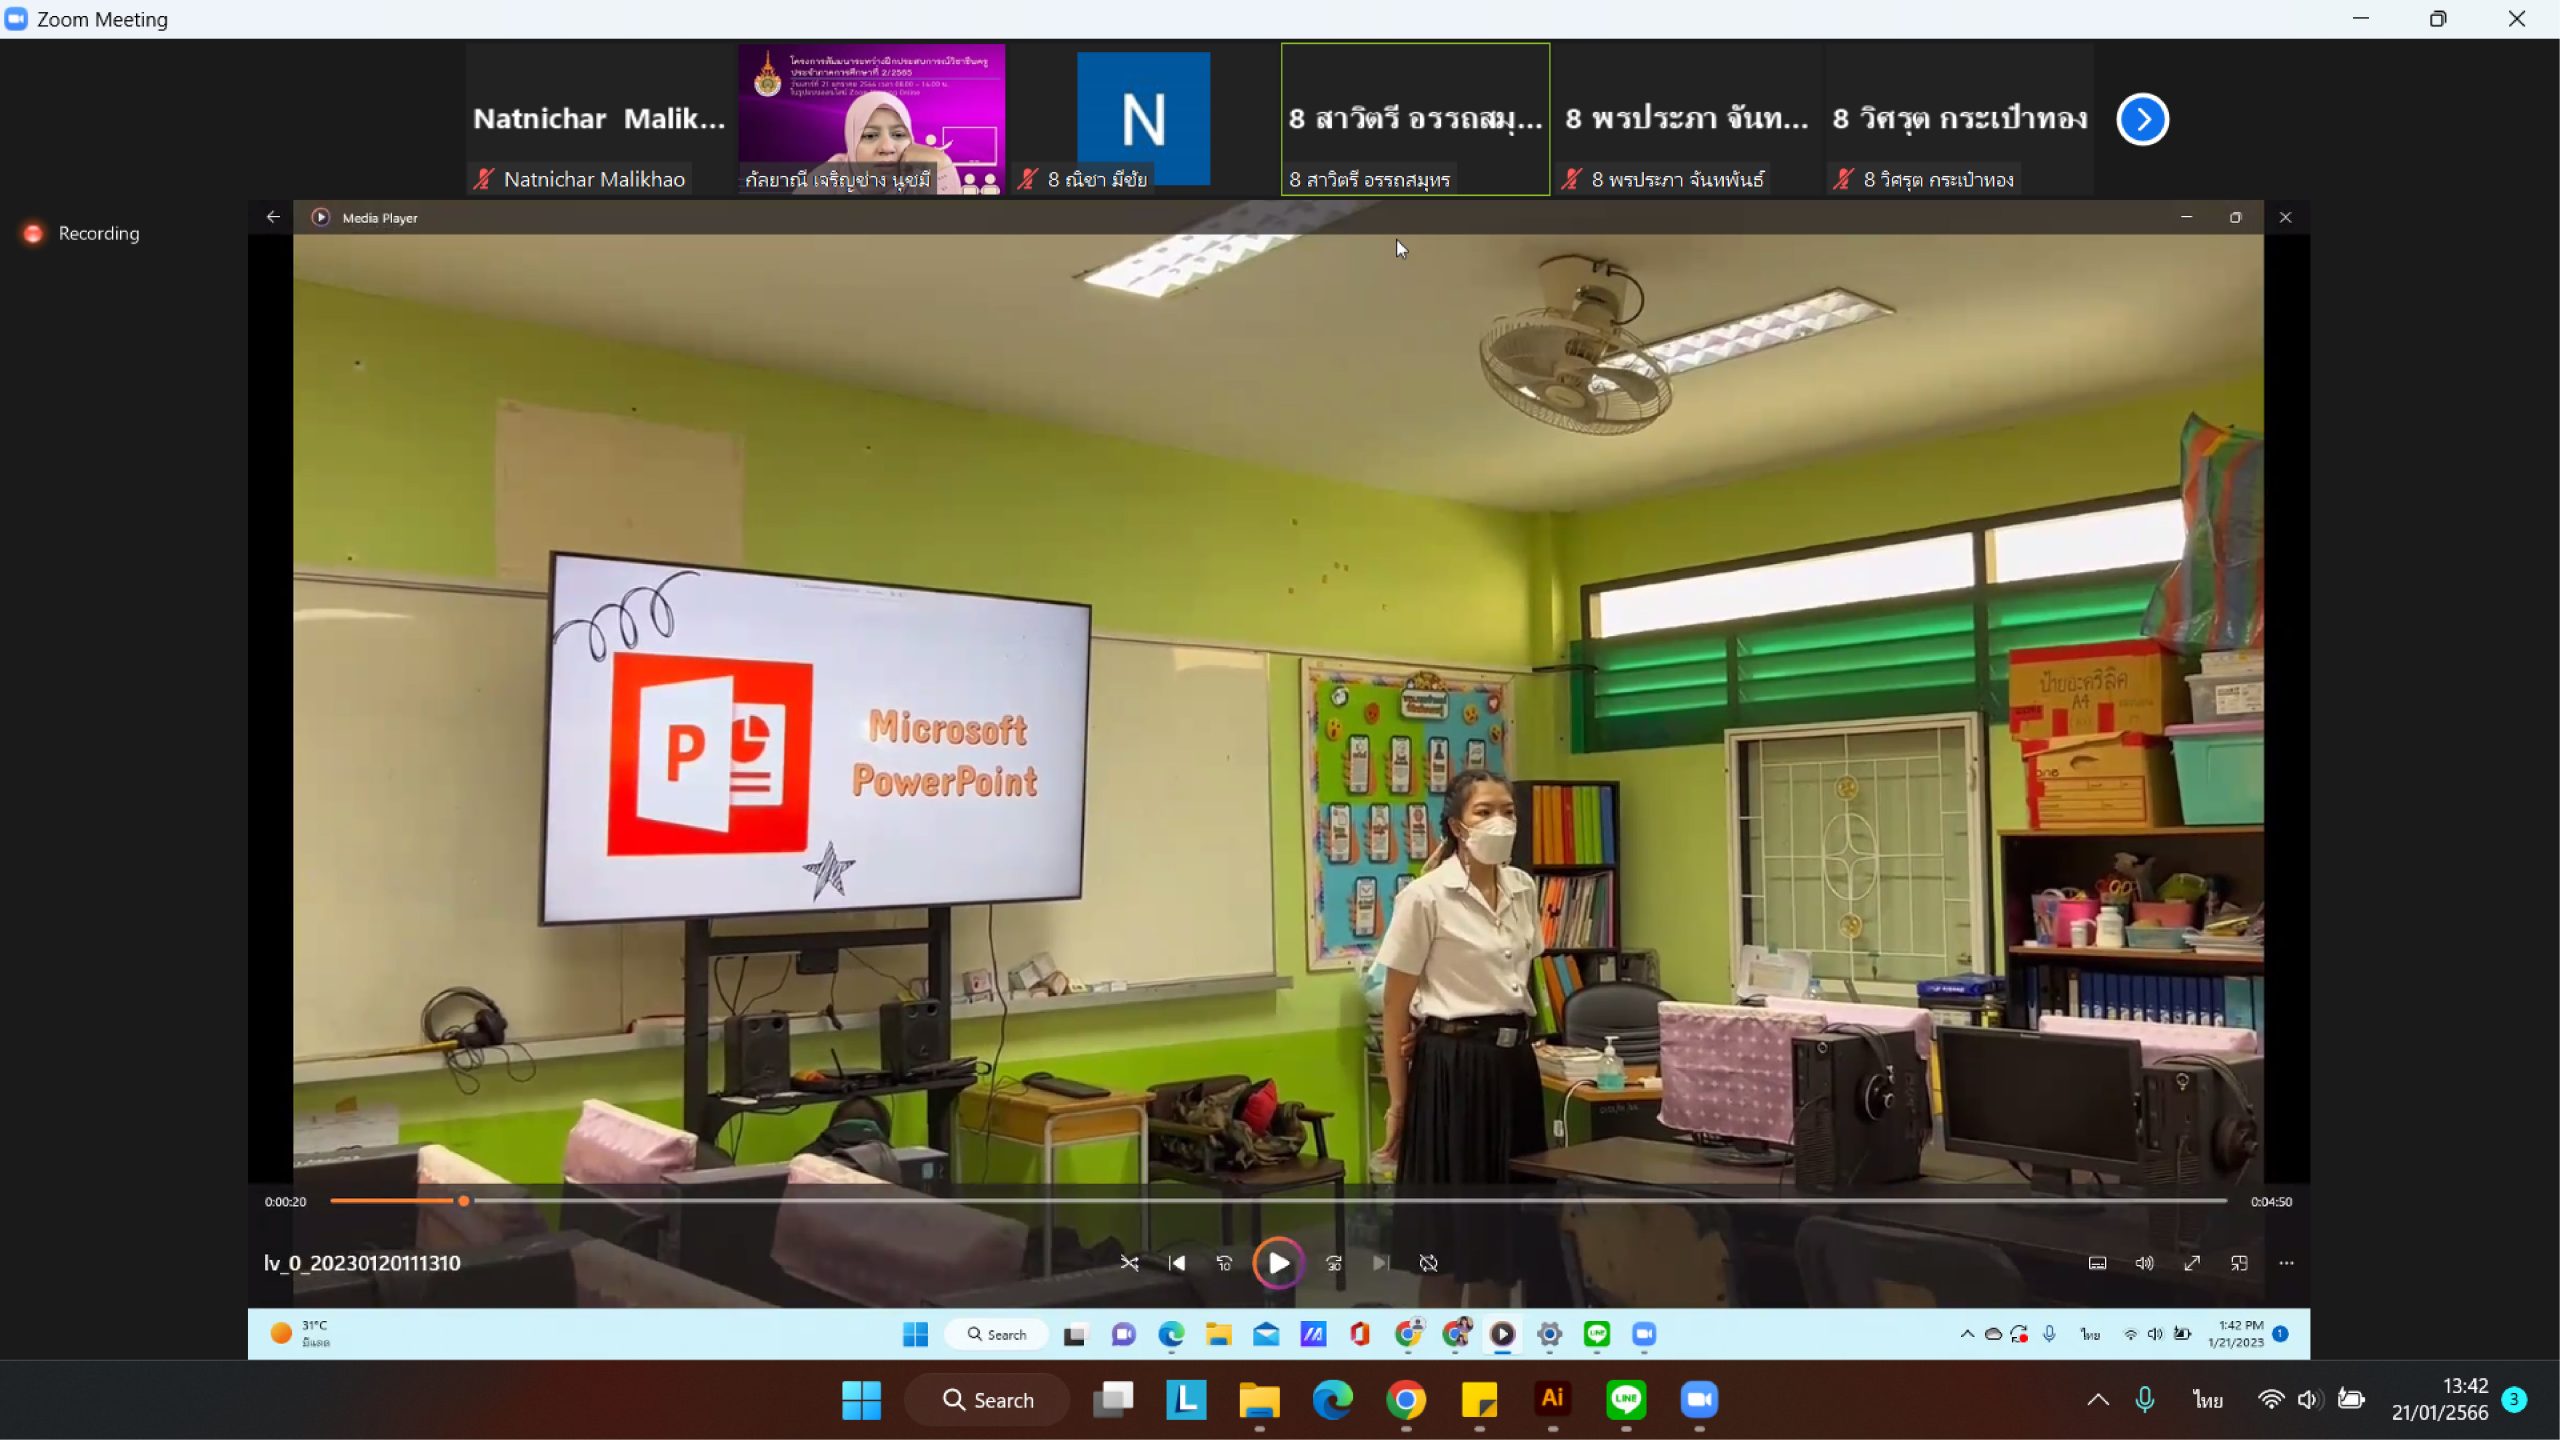Open Sticky Notes on host taskbar
Viewport: 2560px width, 1440px height.
tap(1479, 1400)
